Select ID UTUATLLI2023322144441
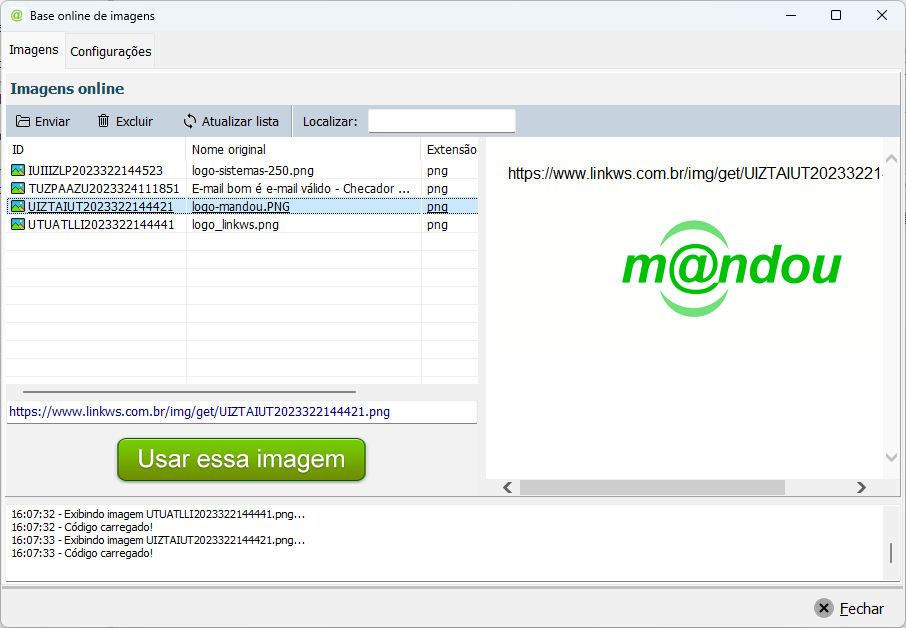Viewport: 906px width, 628px height. (x=101, y=224)
